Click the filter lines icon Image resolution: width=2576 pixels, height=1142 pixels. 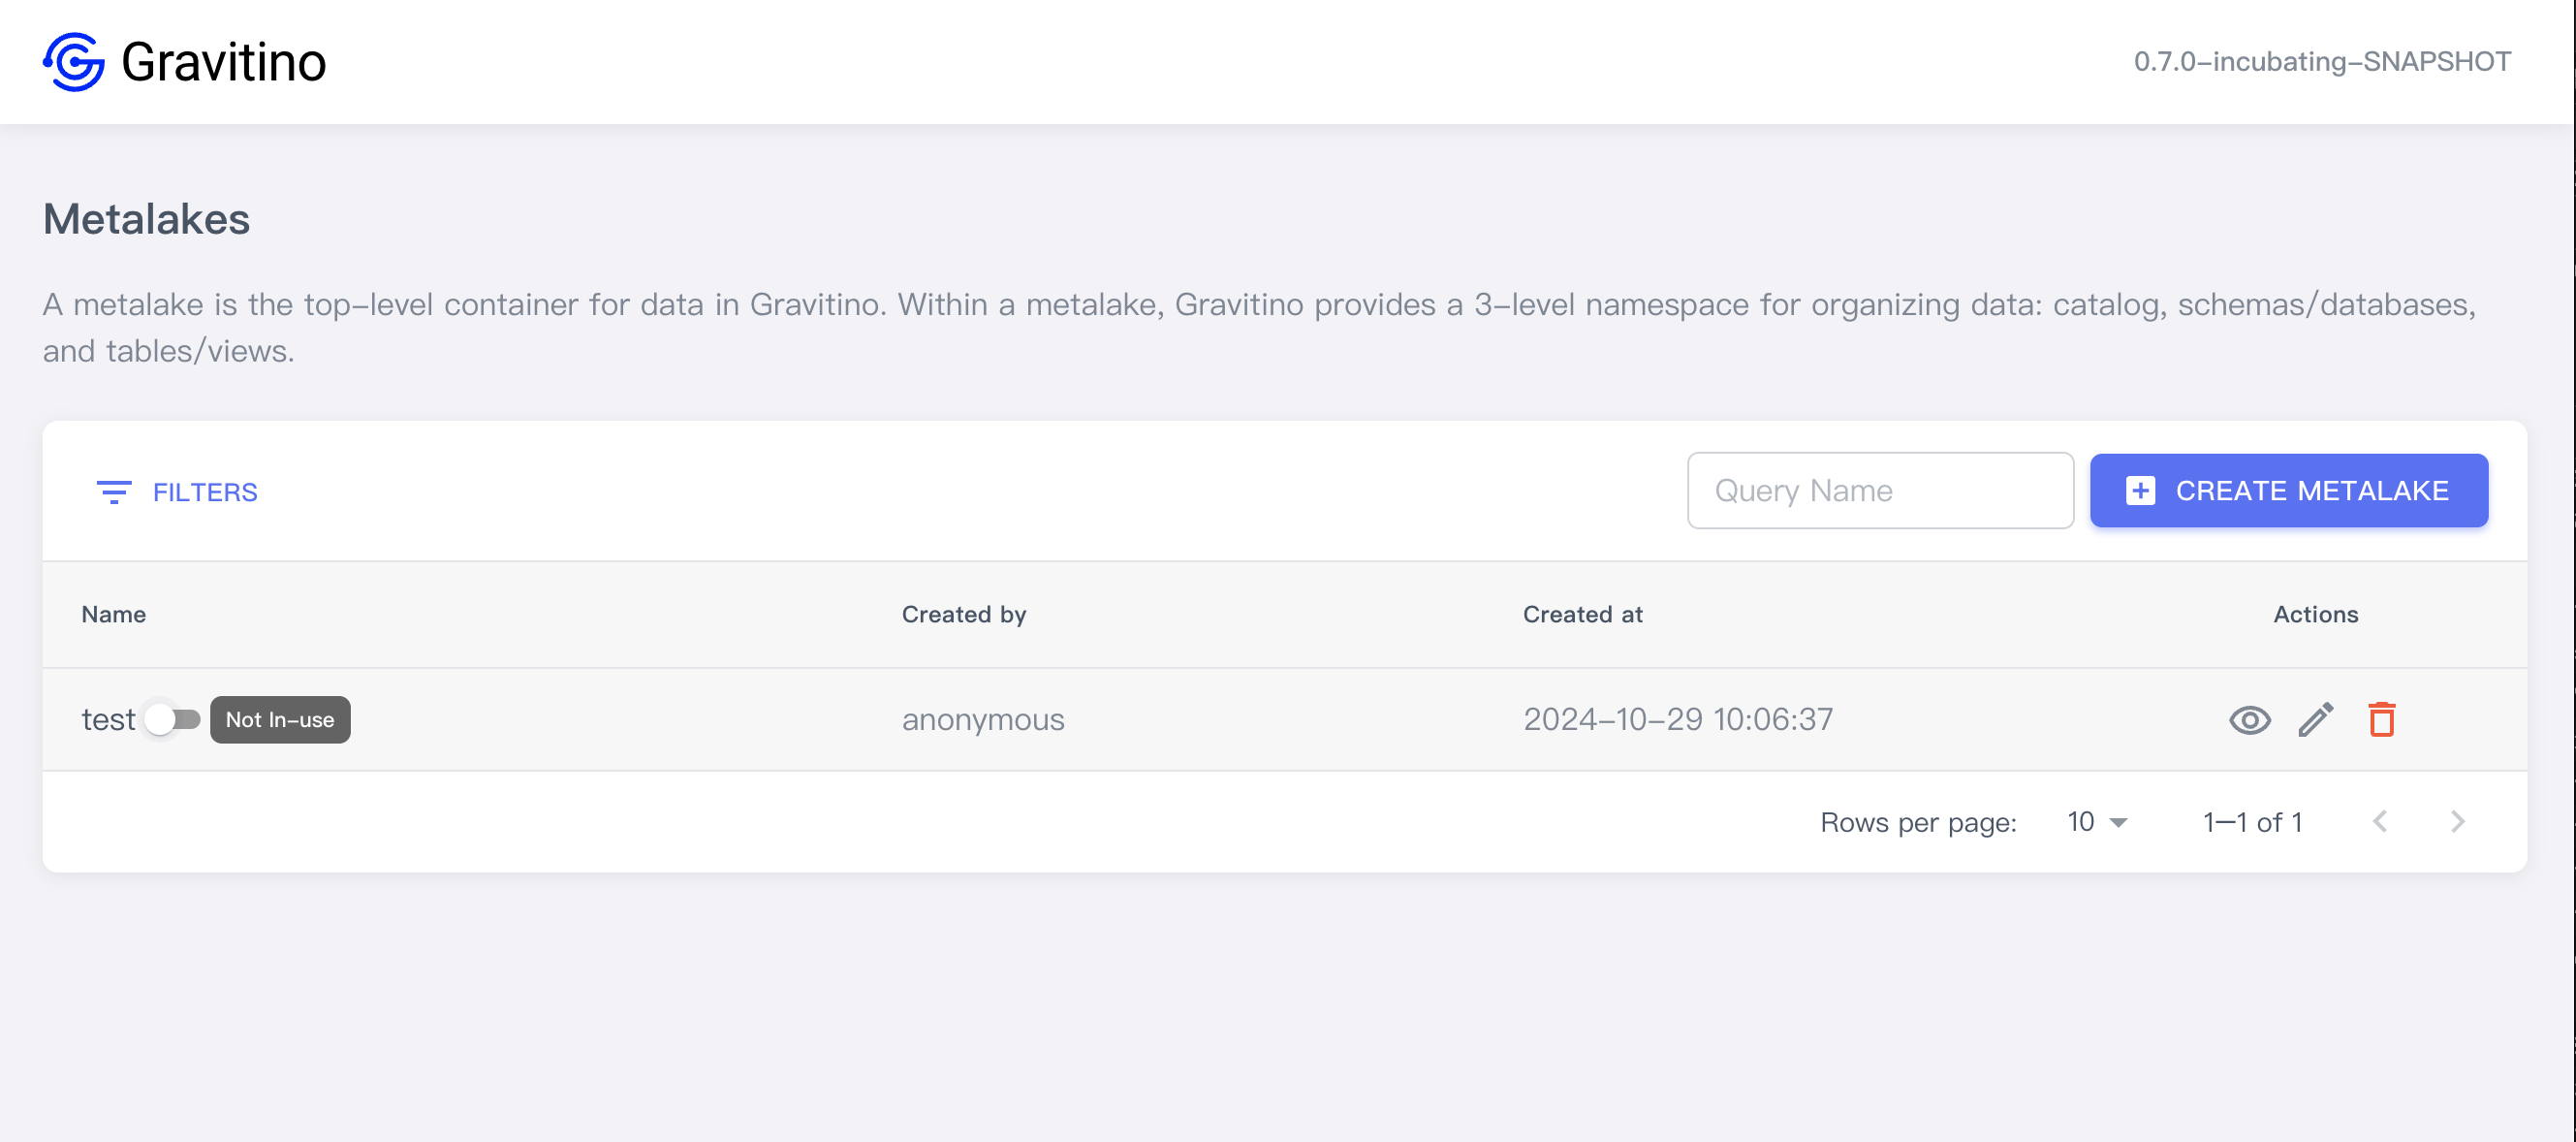click(113, 492)
